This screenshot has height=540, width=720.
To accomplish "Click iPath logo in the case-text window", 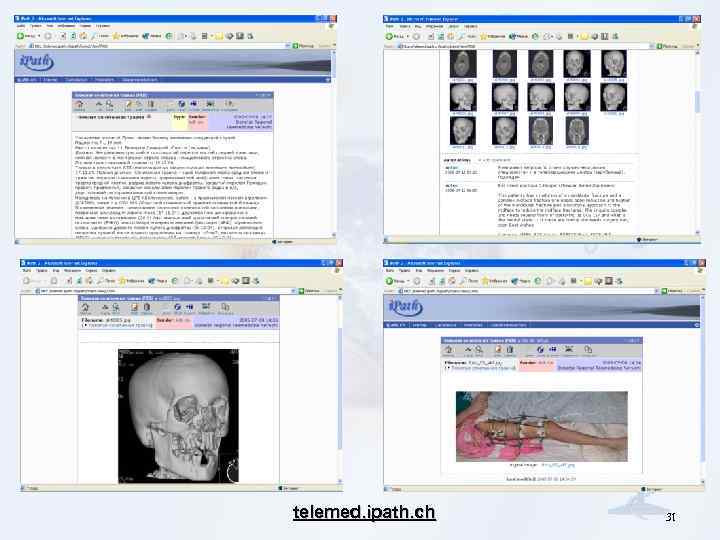I will point(37,62).
